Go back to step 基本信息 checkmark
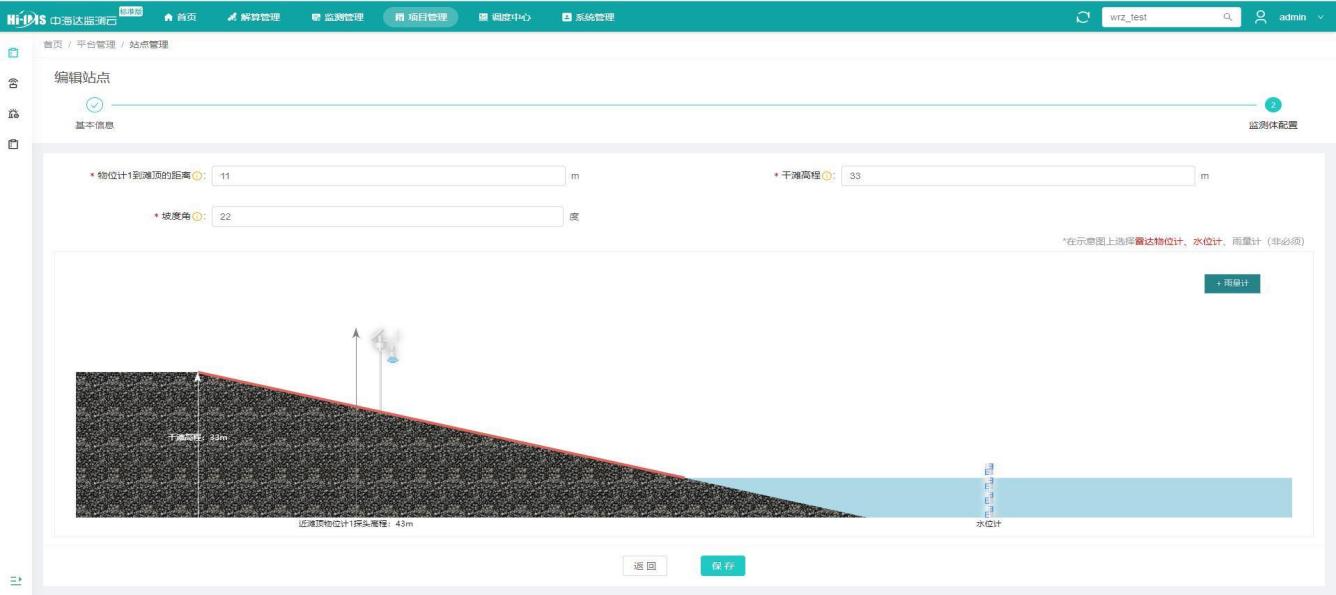This screenshot has height=595, width=1336. point(94,104)
